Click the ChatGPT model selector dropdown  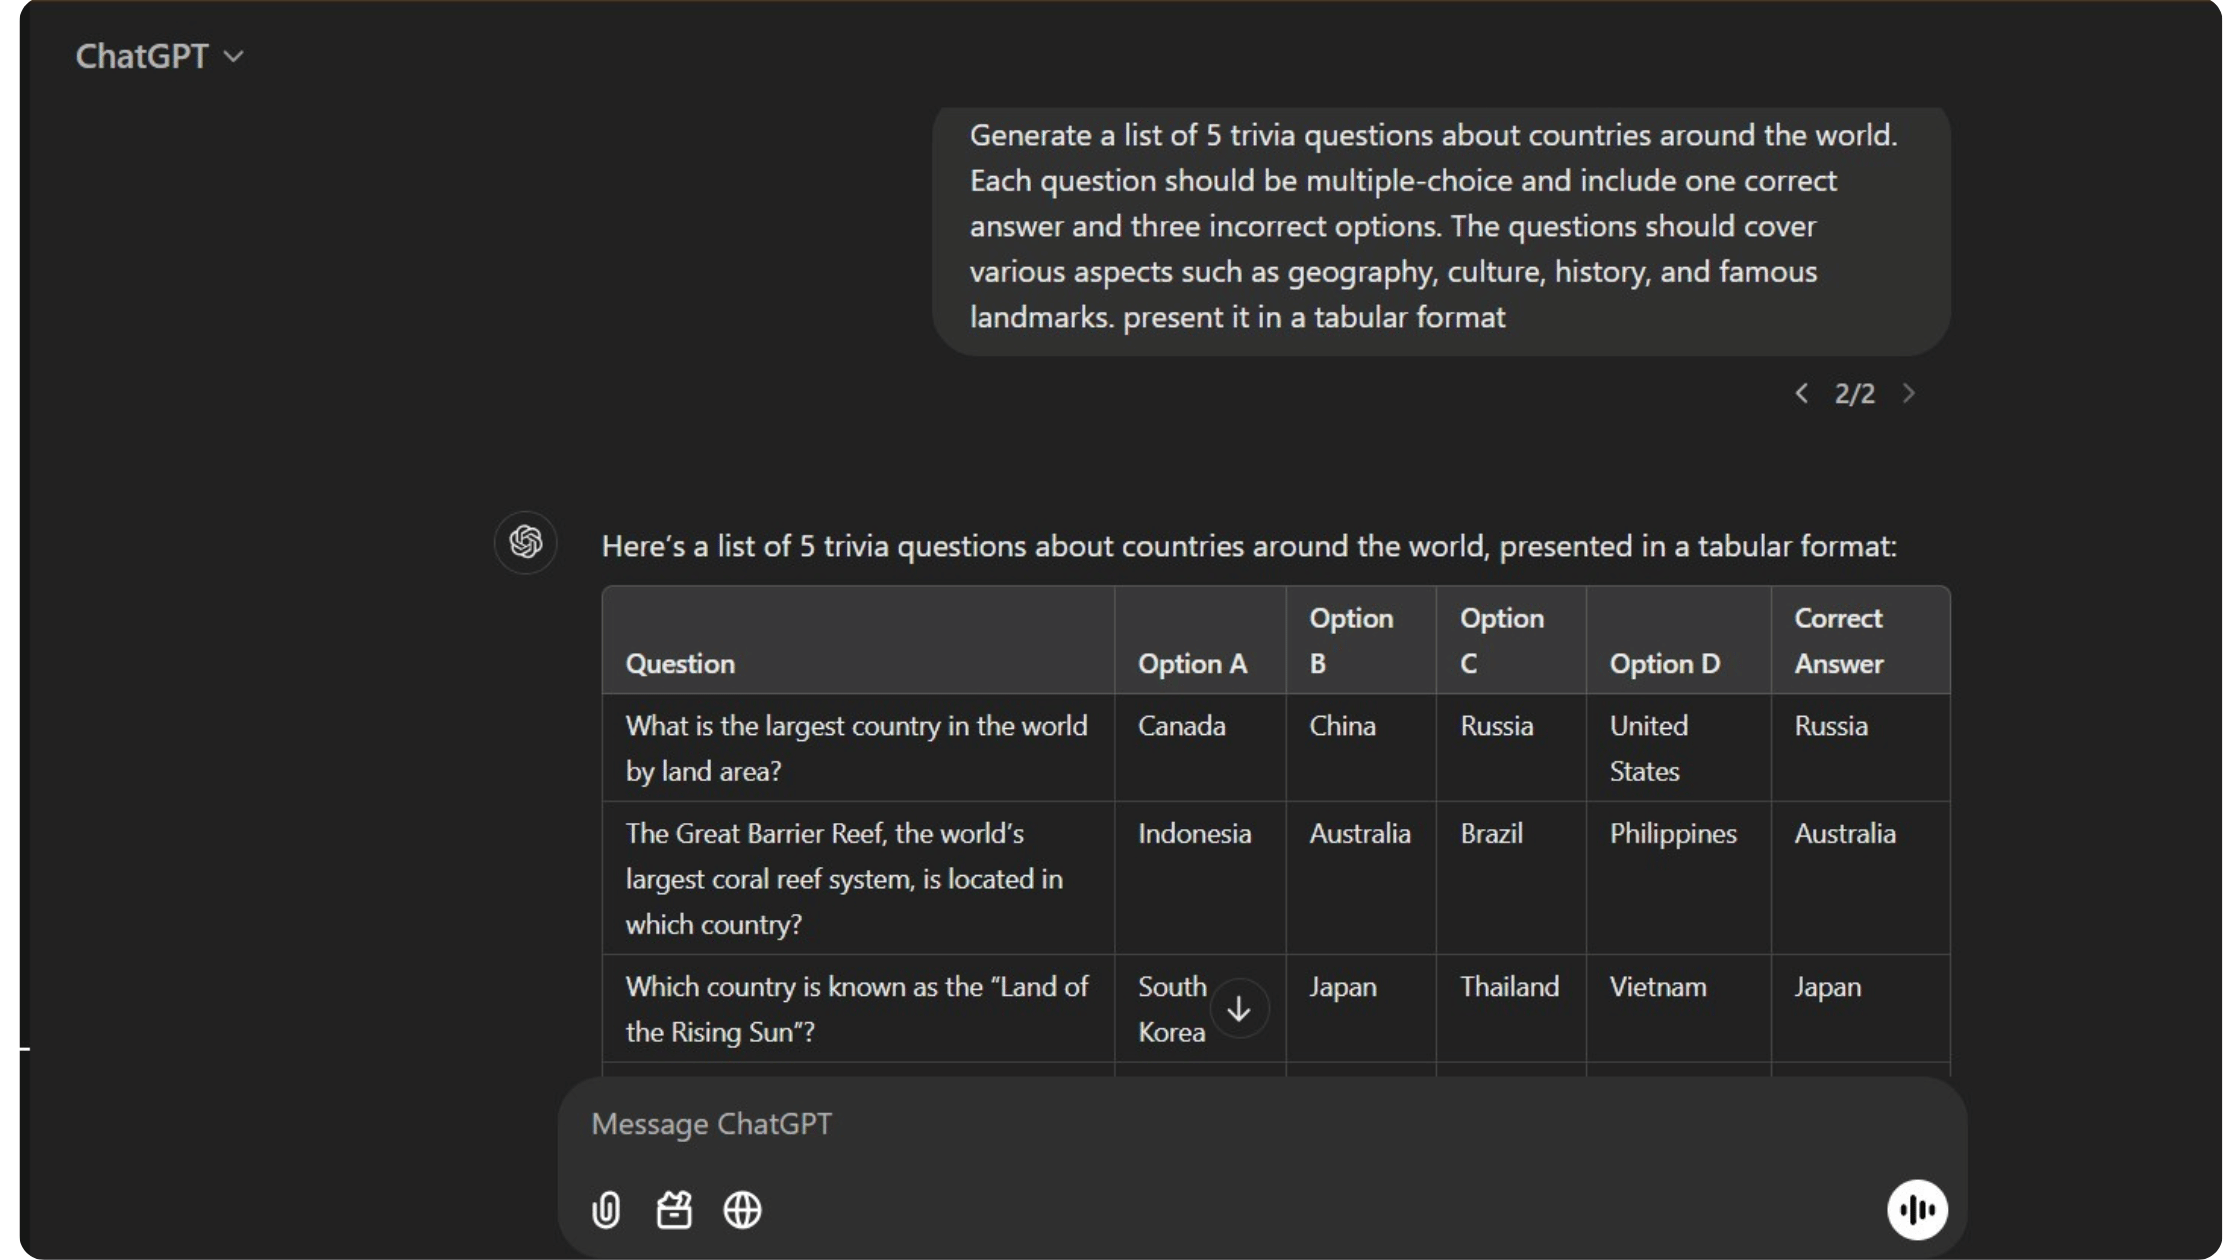pyautogui.click(x=158, y=55)
